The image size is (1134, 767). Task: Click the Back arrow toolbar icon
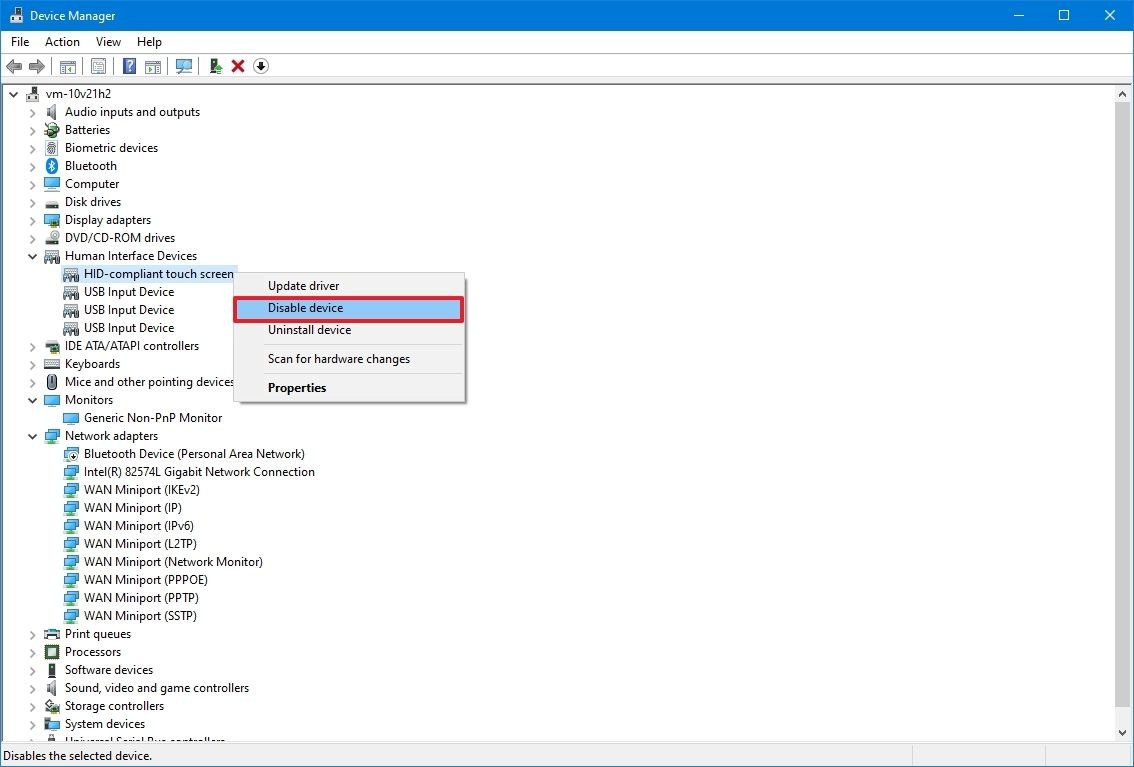pyautogui.click(x=14, y=67)
